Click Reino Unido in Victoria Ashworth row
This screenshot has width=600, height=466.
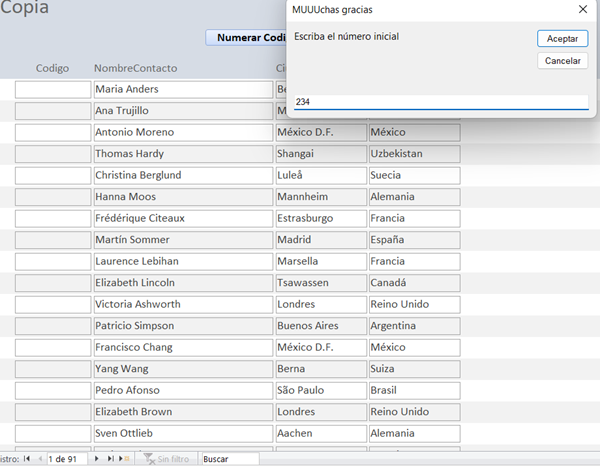coord(414,305)
